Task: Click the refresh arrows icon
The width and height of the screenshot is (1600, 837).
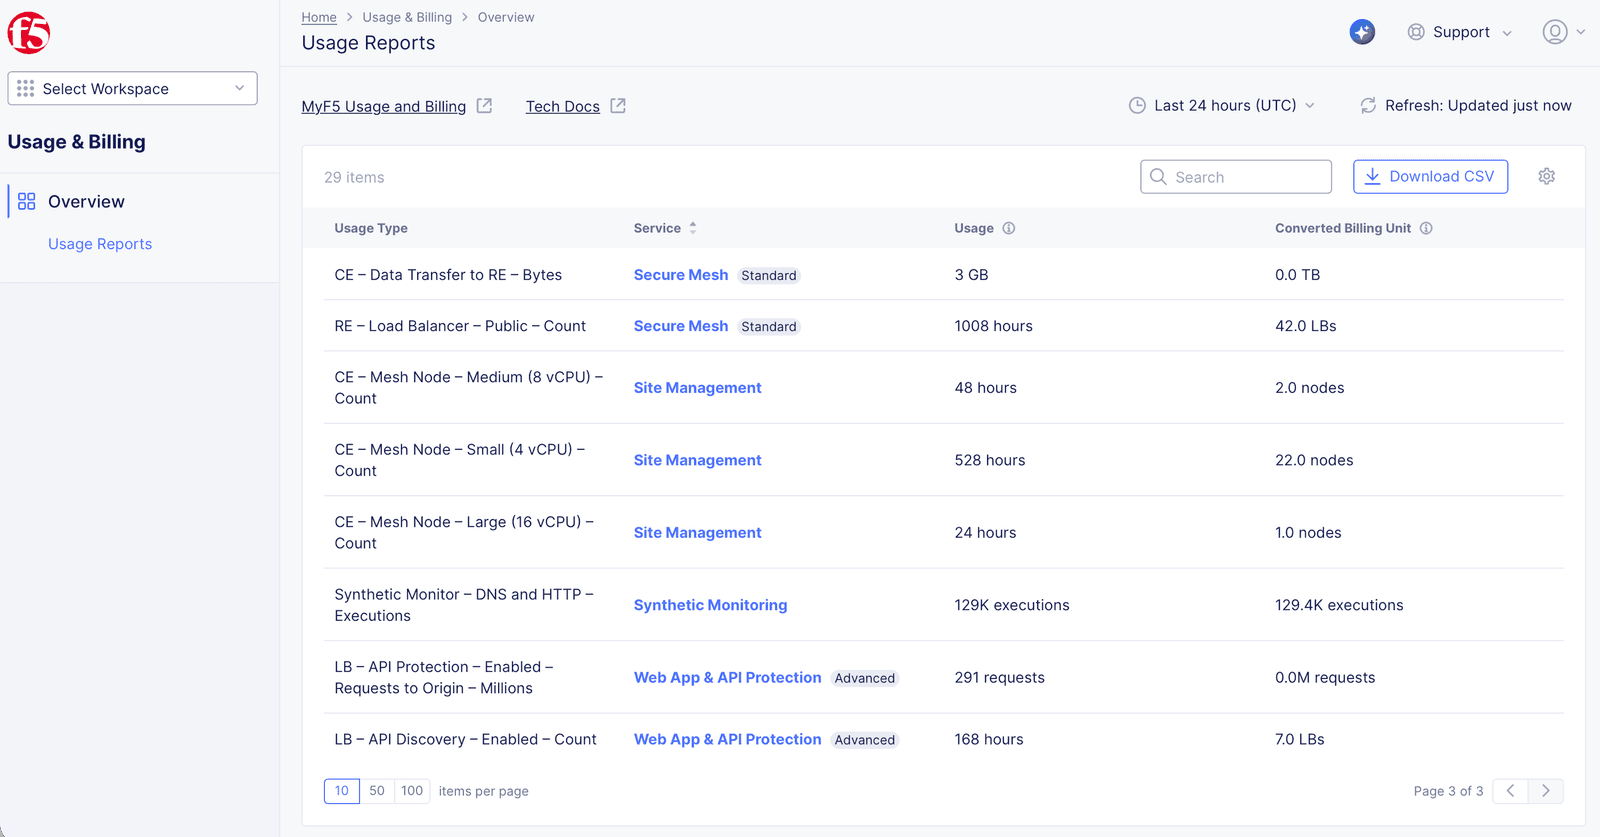Action: (x=1368, y=106)
